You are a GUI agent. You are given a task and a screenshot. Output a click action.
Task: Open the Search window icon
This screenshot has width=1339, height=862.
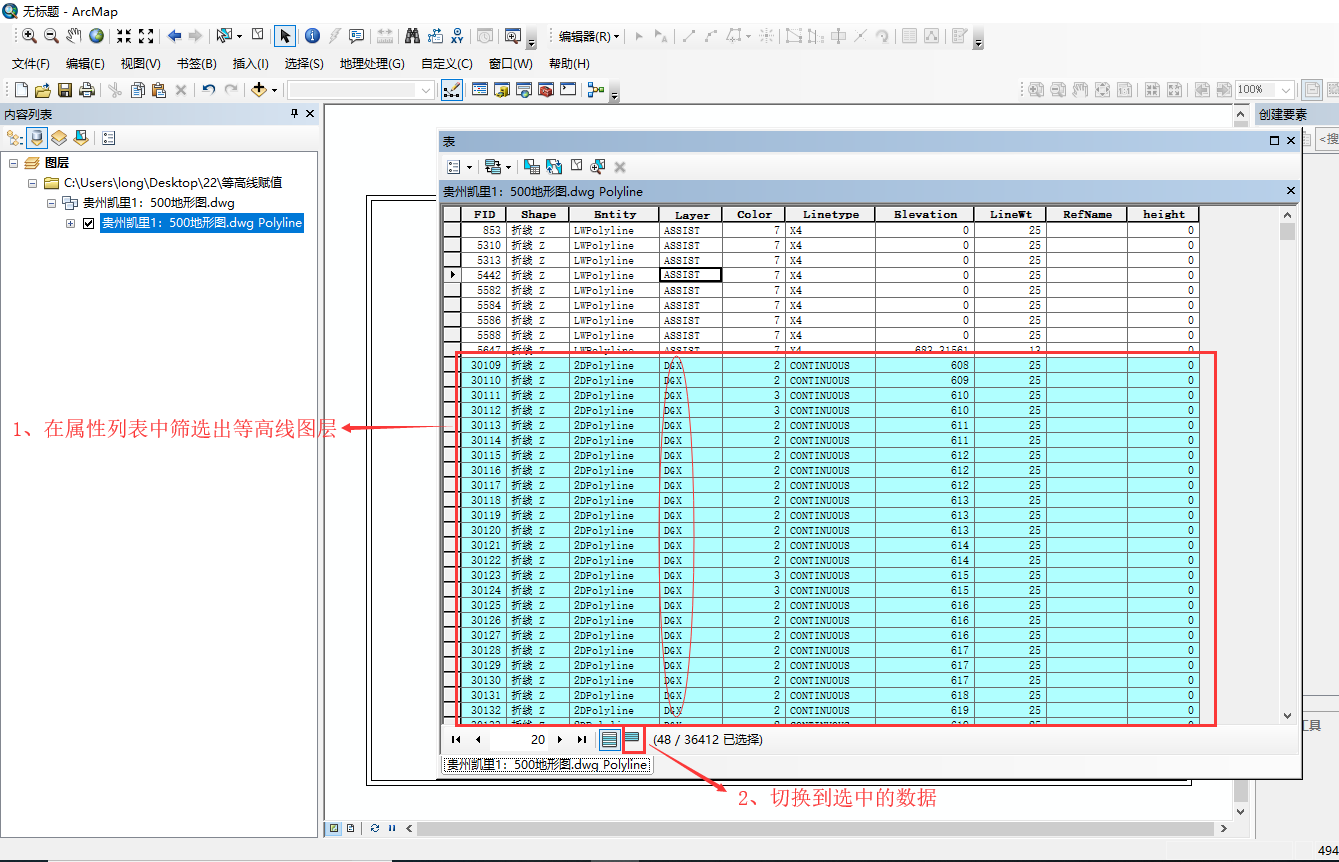(524, 90)
